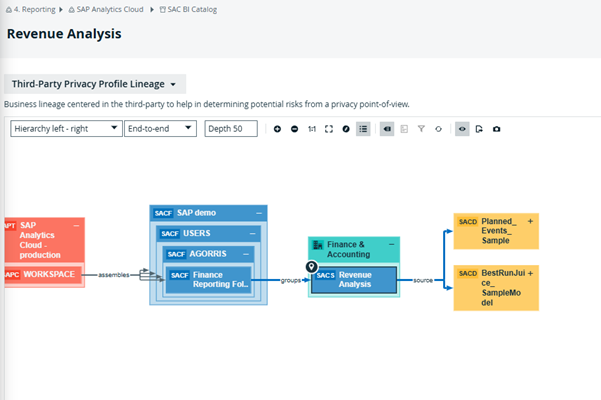Toggle the list legend button

point(363,129)
